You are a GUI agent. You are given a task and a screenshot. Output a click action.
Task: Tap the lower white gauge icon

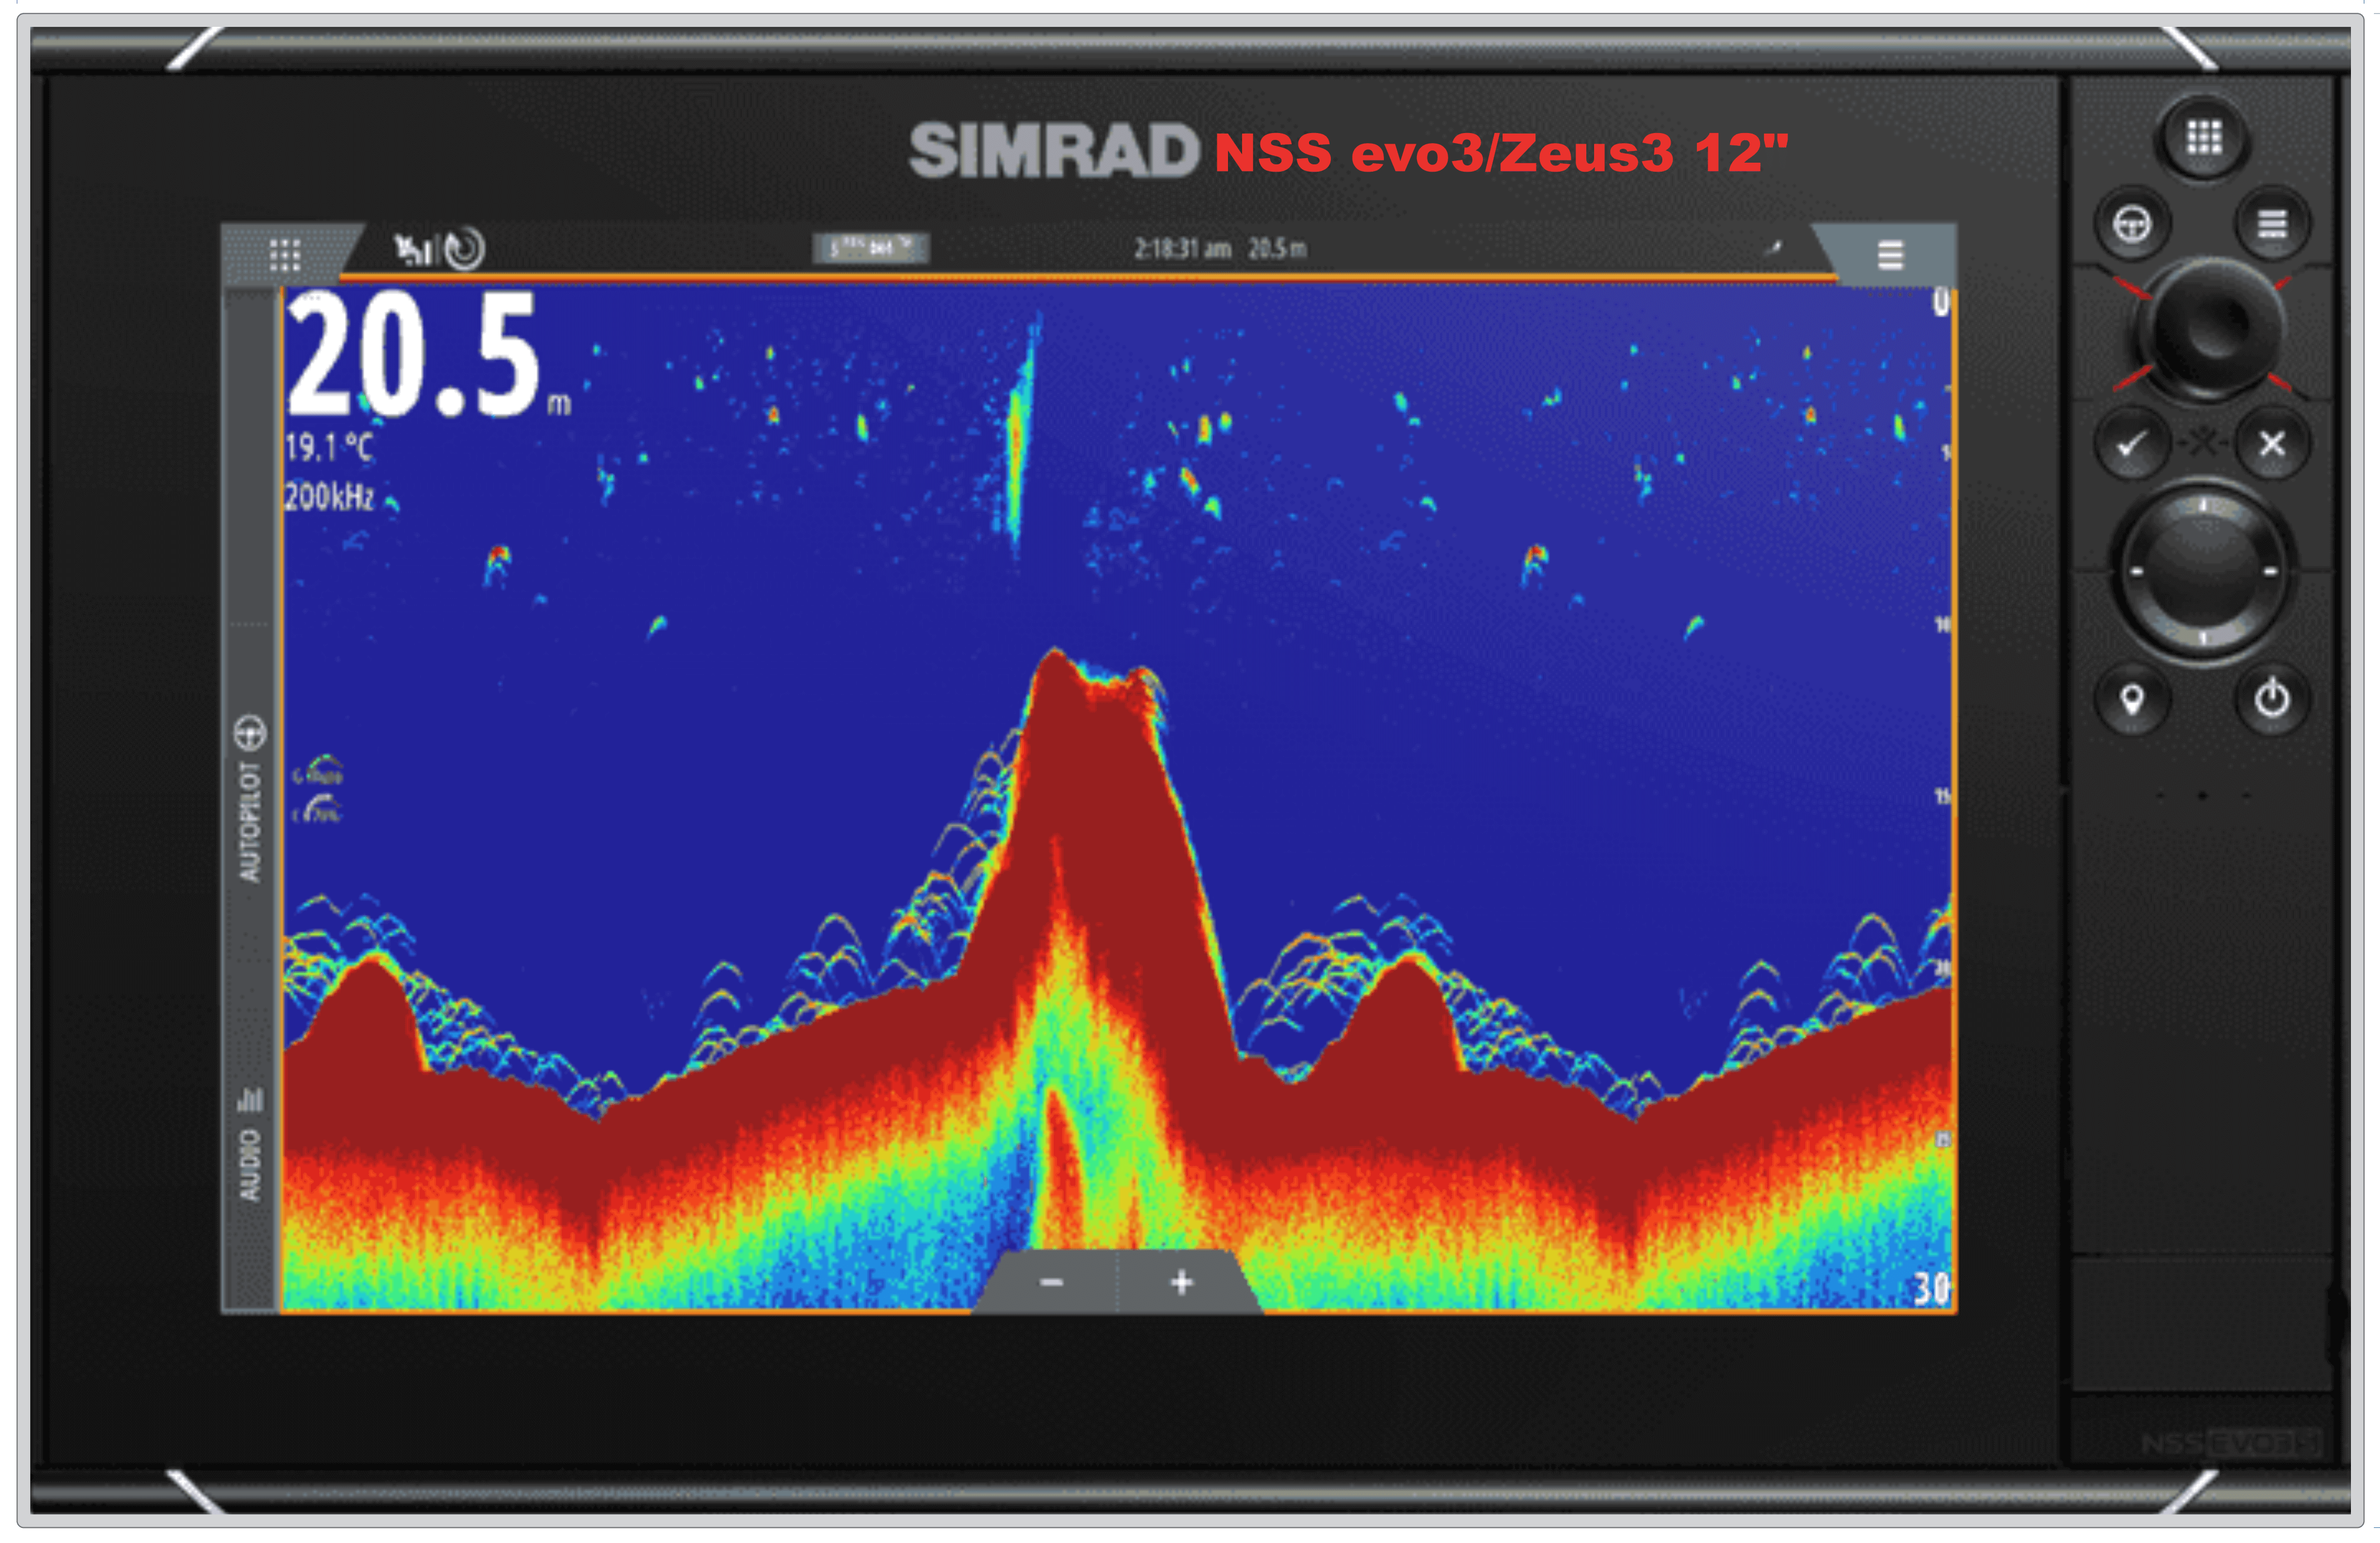[318, 808]
